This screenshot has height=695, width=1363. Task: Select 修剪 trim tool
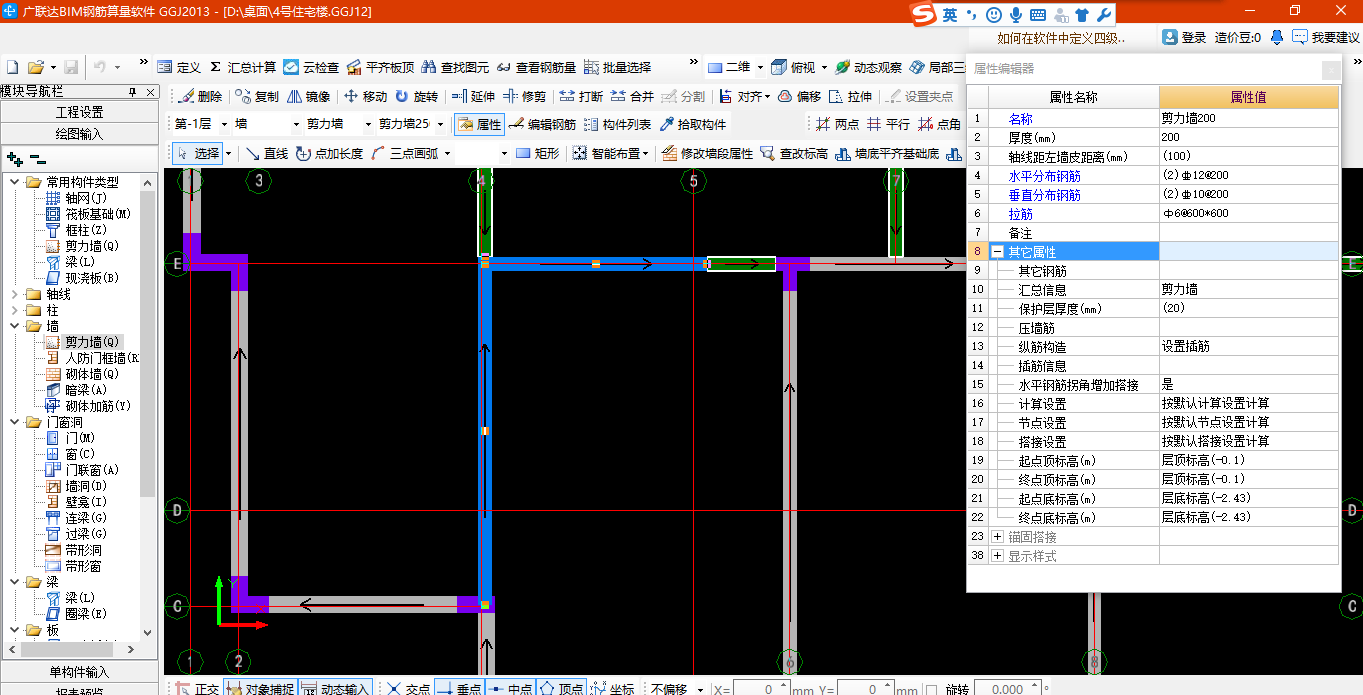click(x=524, y=97)
